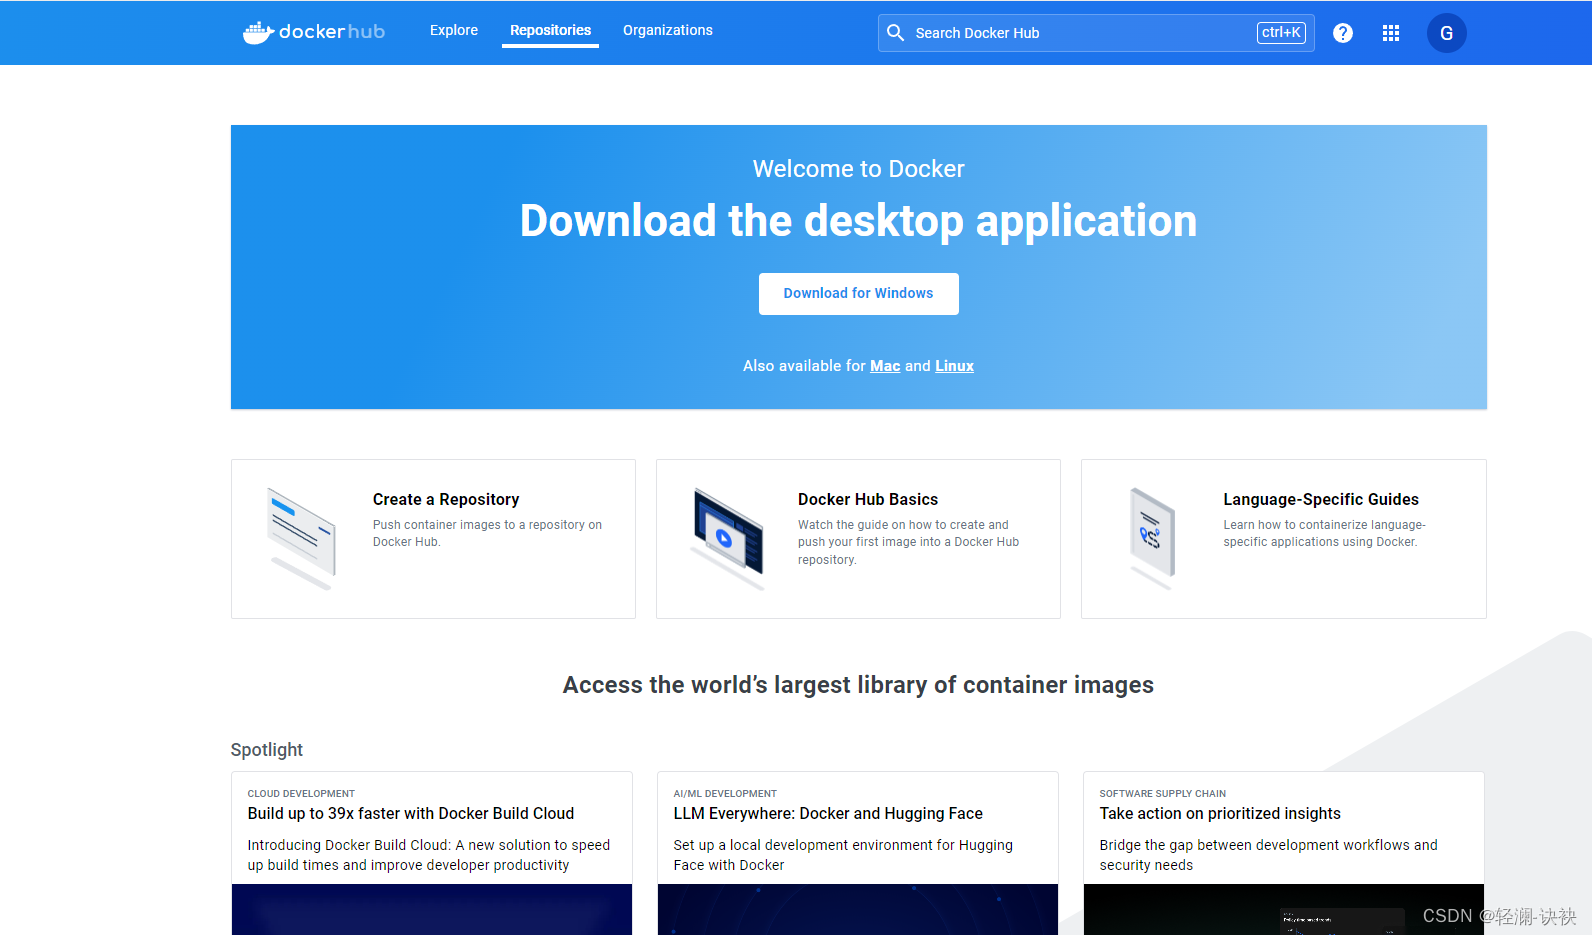Screen dimensions: 1592x935
Task: Open the Create a Repository heading
Action: point(446,499)
